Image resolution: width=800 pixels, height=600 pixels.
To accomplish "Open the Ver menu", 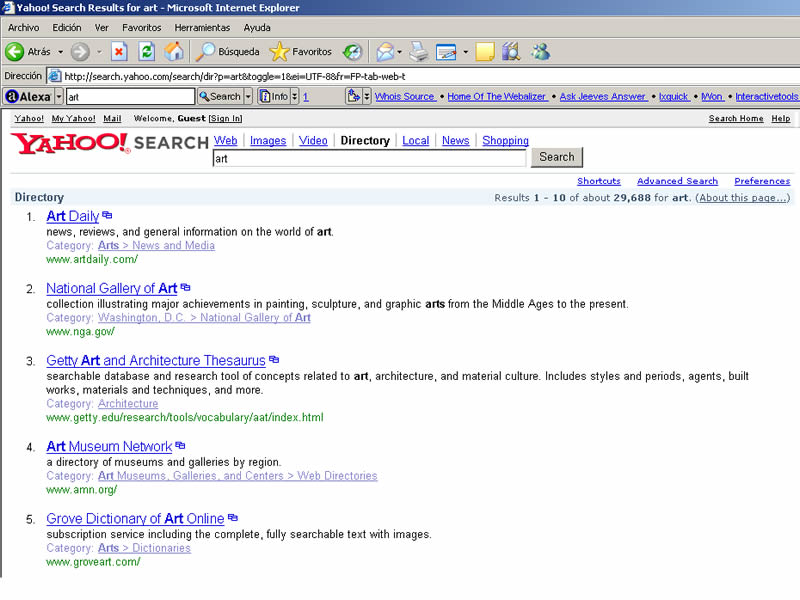I will coord(102,28).
